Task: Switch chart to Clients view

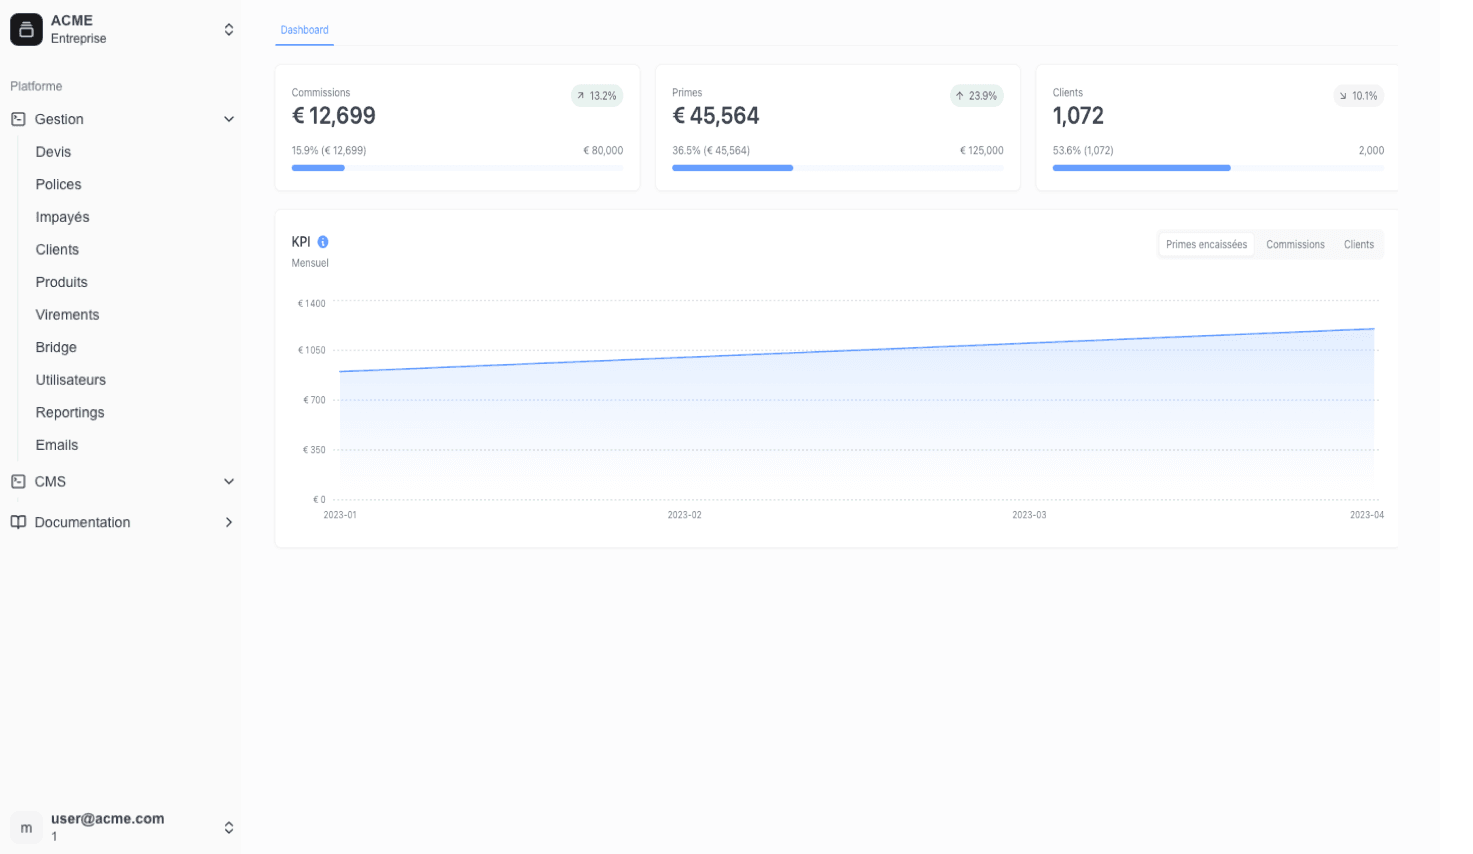Action: [1358, 244]
